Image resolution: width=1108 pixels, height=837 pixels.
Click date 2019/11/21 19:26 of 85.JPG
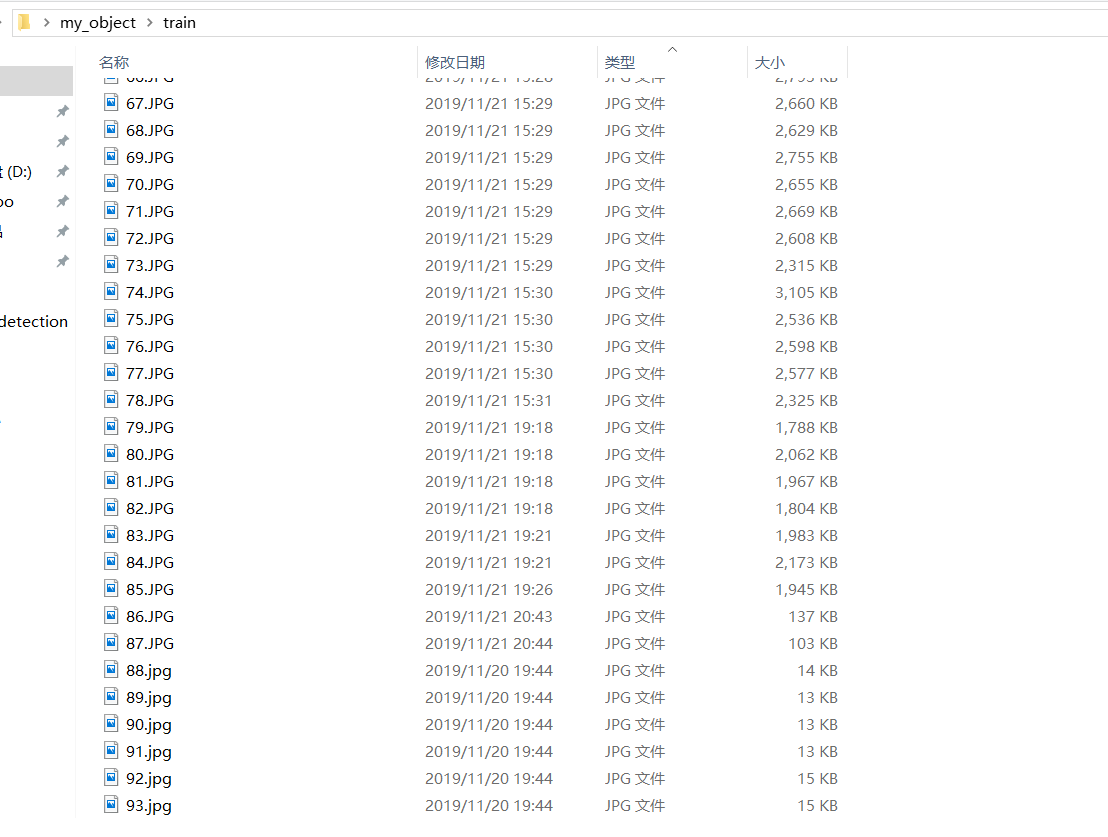pos(488,589)
